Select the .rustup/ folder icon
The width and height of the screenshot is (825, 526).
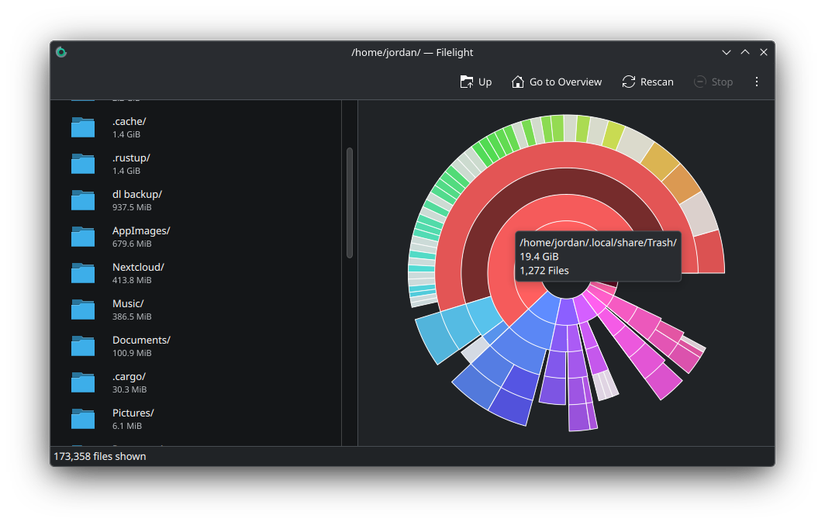83,164
